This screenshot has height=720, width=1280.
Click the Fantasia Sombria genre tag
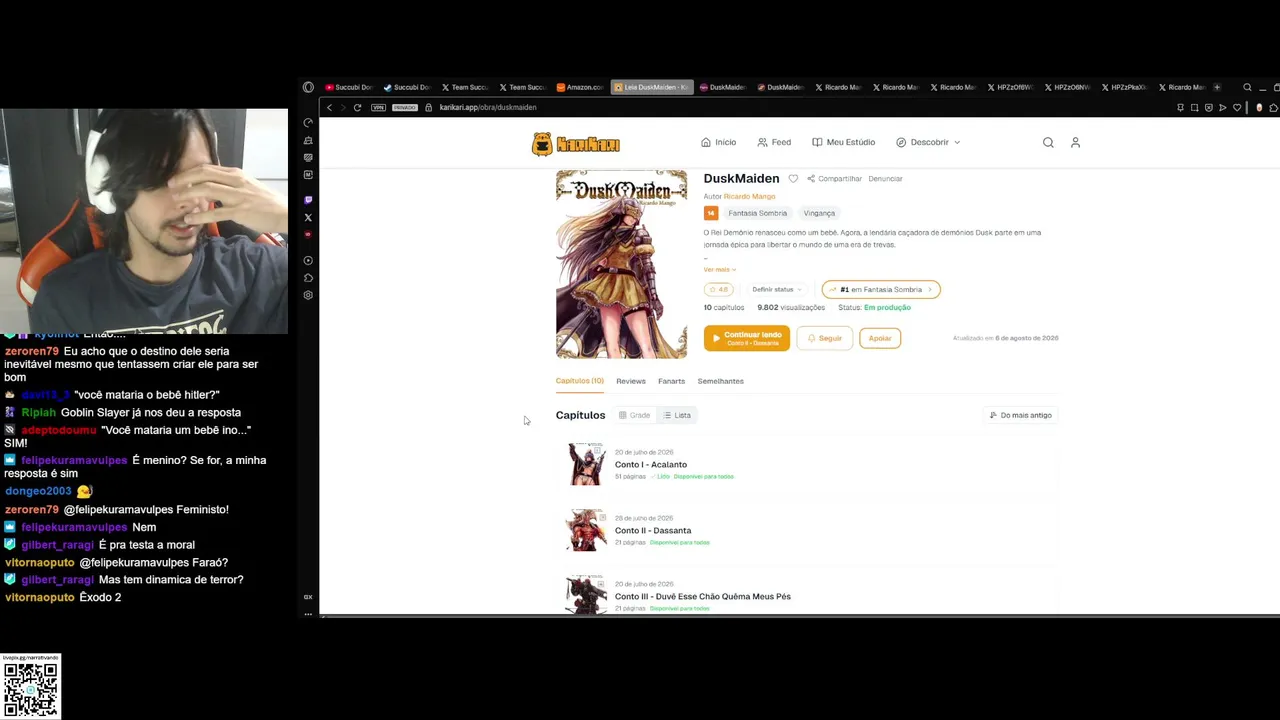(x=757, y=213)
